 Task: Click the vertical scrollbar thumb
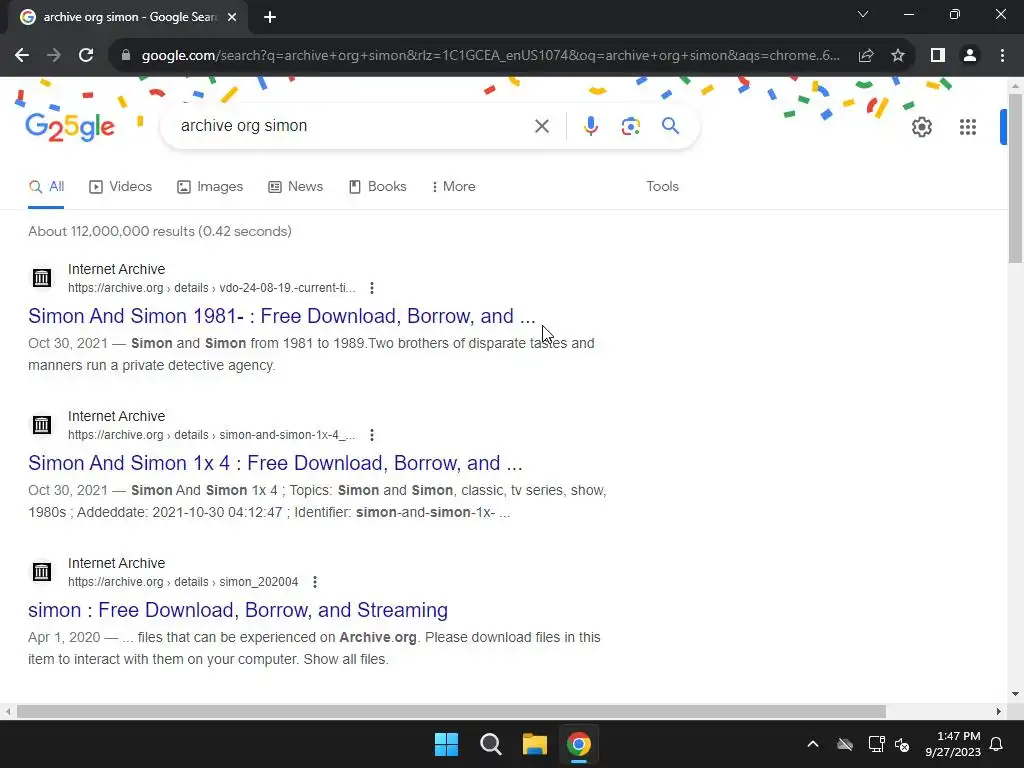click(x=1015, y=178)
